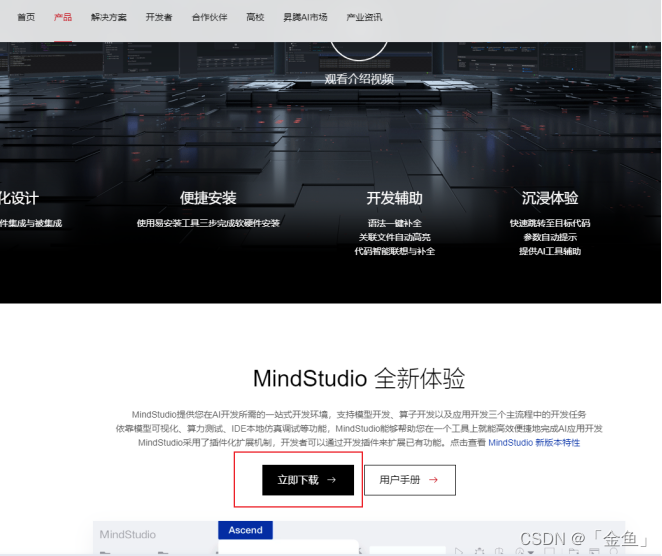The height and width of the screenshot is (556, 662).
Task: Click the 观看介绍视频 video link
Action: coord(359,79)
